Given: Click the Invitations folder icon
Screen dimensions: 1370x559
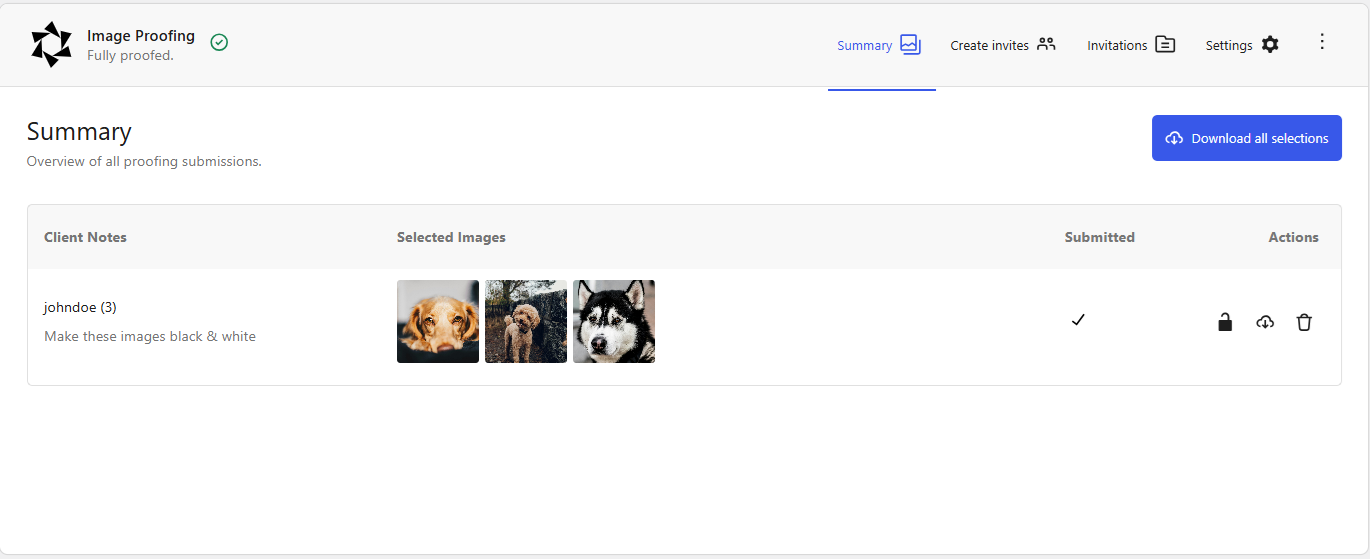Looking at the screenshot, I should 1165,44.
